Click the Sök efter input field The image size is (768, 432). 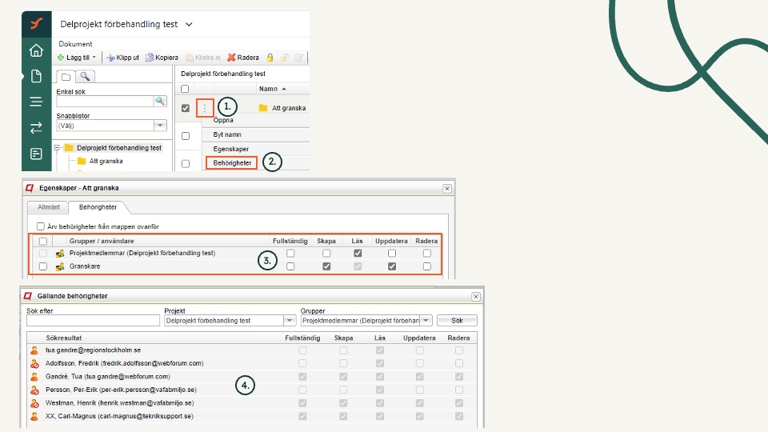[92, 321]
